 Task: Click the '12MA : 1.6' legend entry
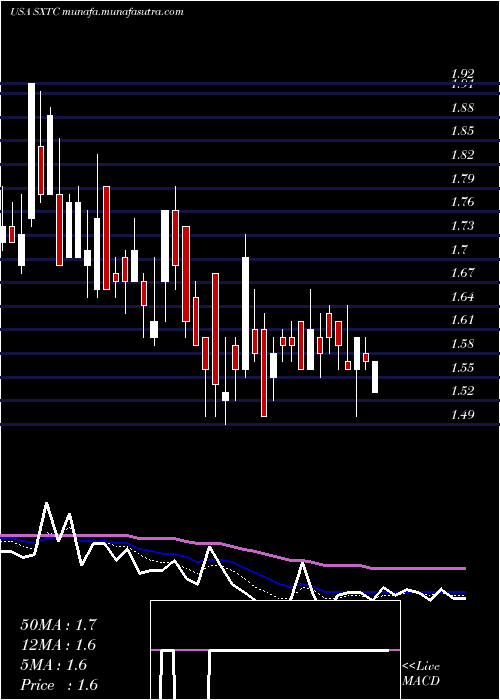58,645
